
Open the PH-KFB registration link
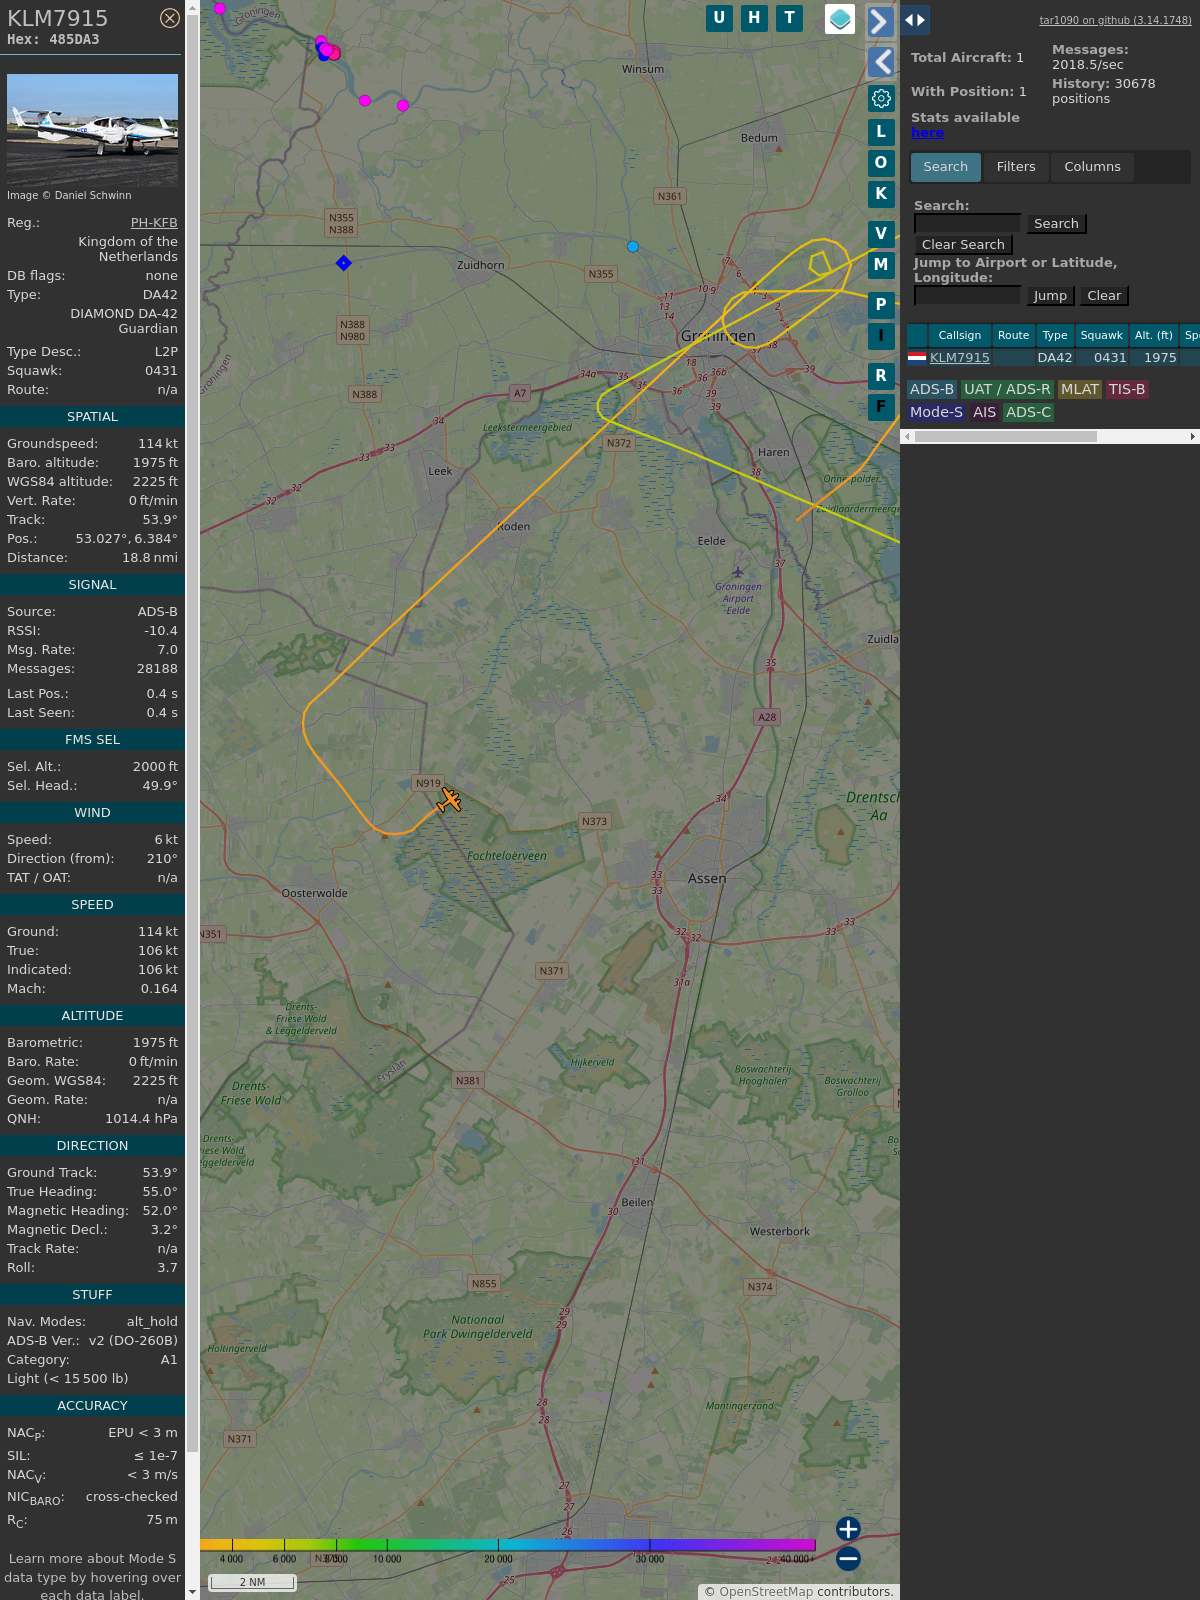coord(154,223)
